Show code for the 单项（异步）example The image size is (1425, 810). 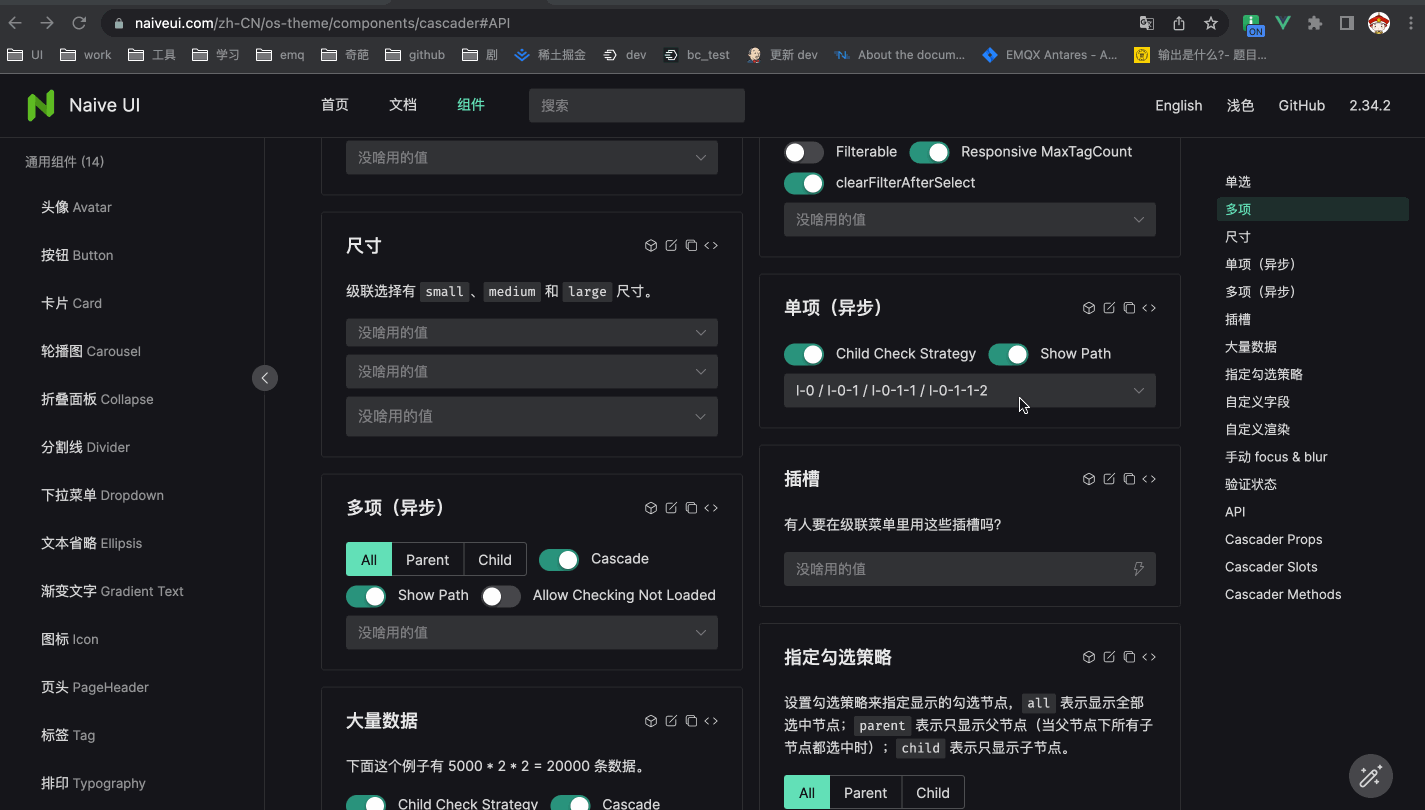(x=1149, y=307)
